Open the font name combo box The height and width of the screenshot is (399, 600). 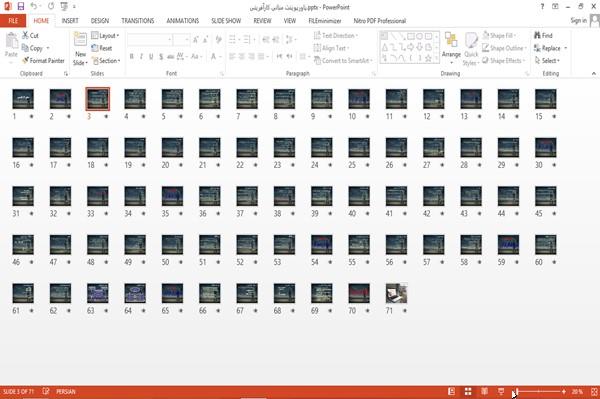tap(149, 39)
